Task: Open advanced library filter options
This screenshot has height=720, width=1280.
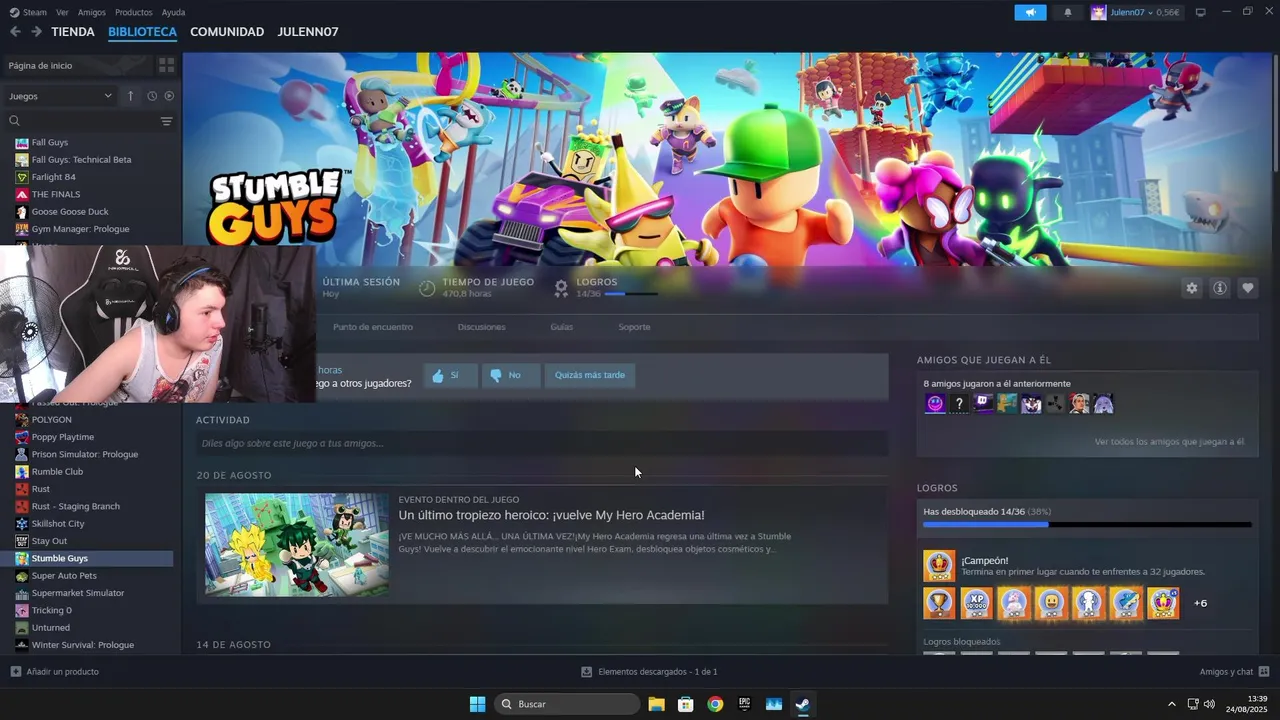Action: [x=167, y=121]
